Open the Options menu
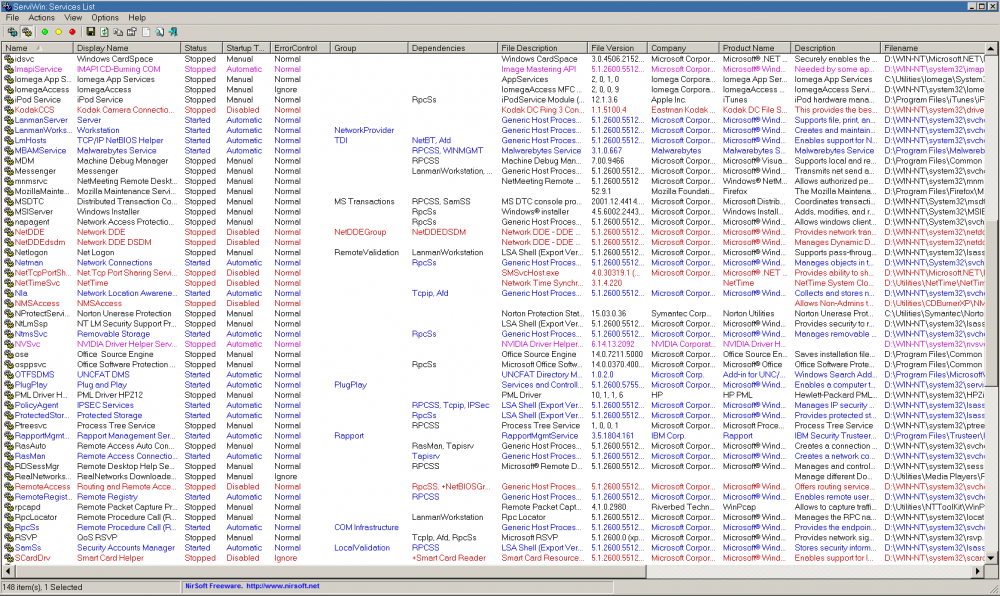Viewport: 1000px width, 596px height. tap(105, 18)
